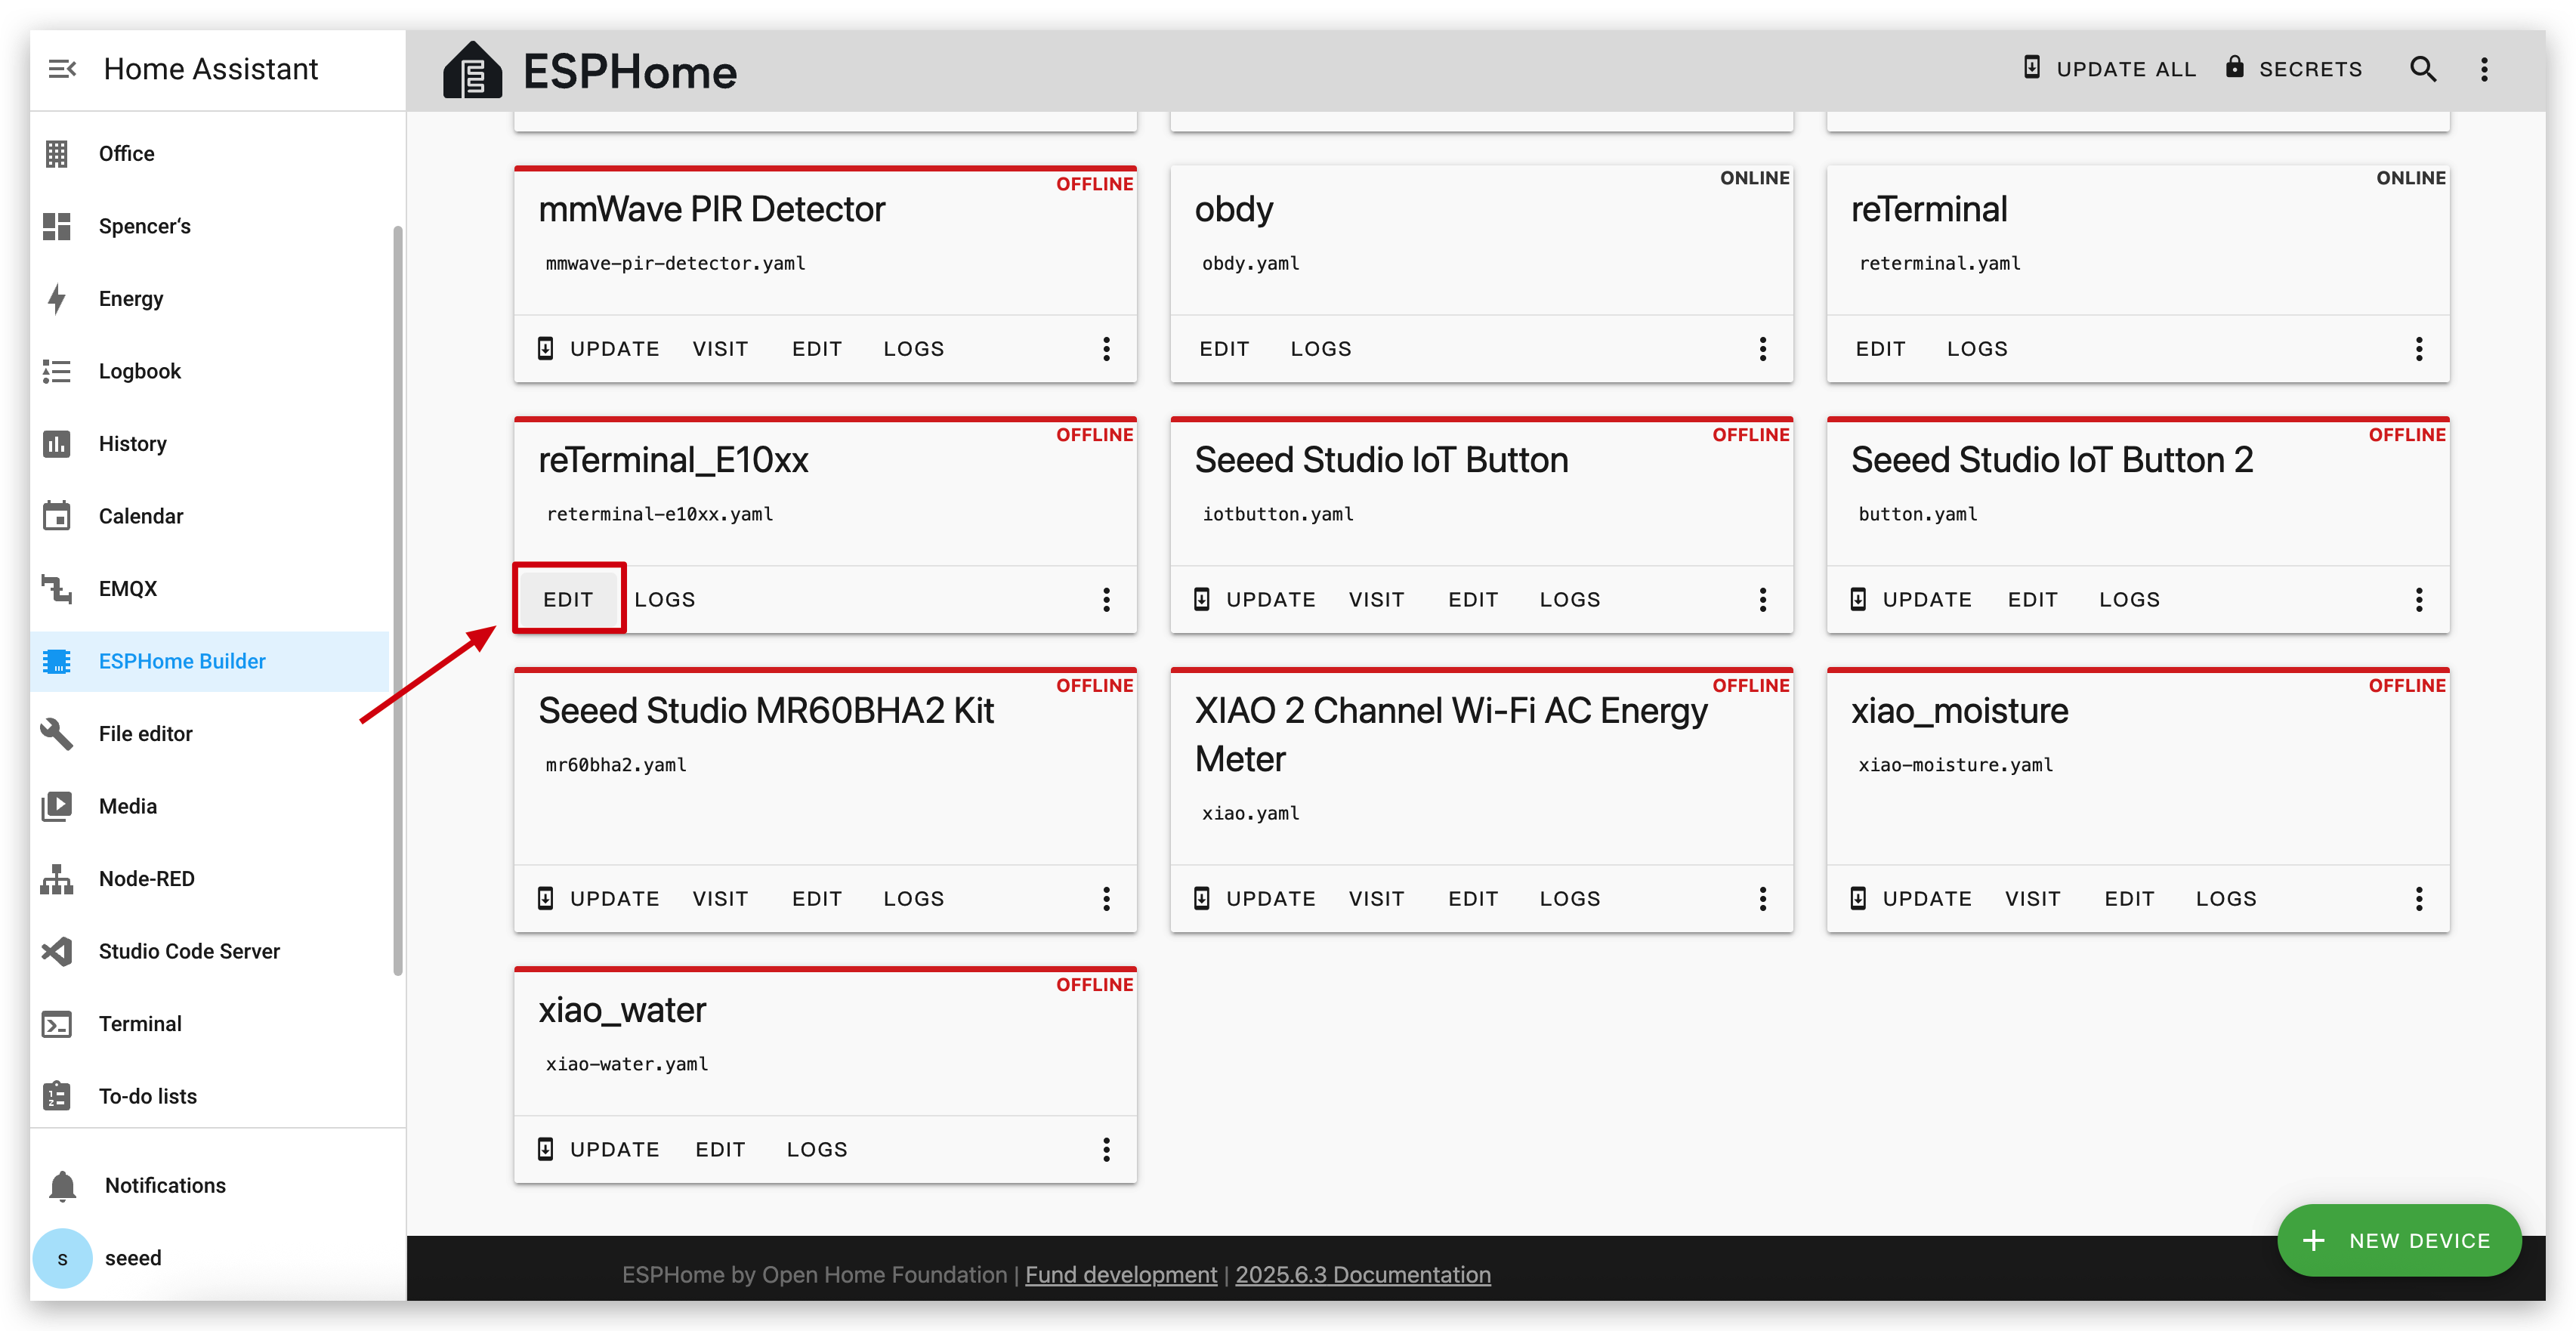Viewport: 2576px width, 1331px height.
Task: Open Spencer's dashboard icon
Action: [x=57, y=226]
